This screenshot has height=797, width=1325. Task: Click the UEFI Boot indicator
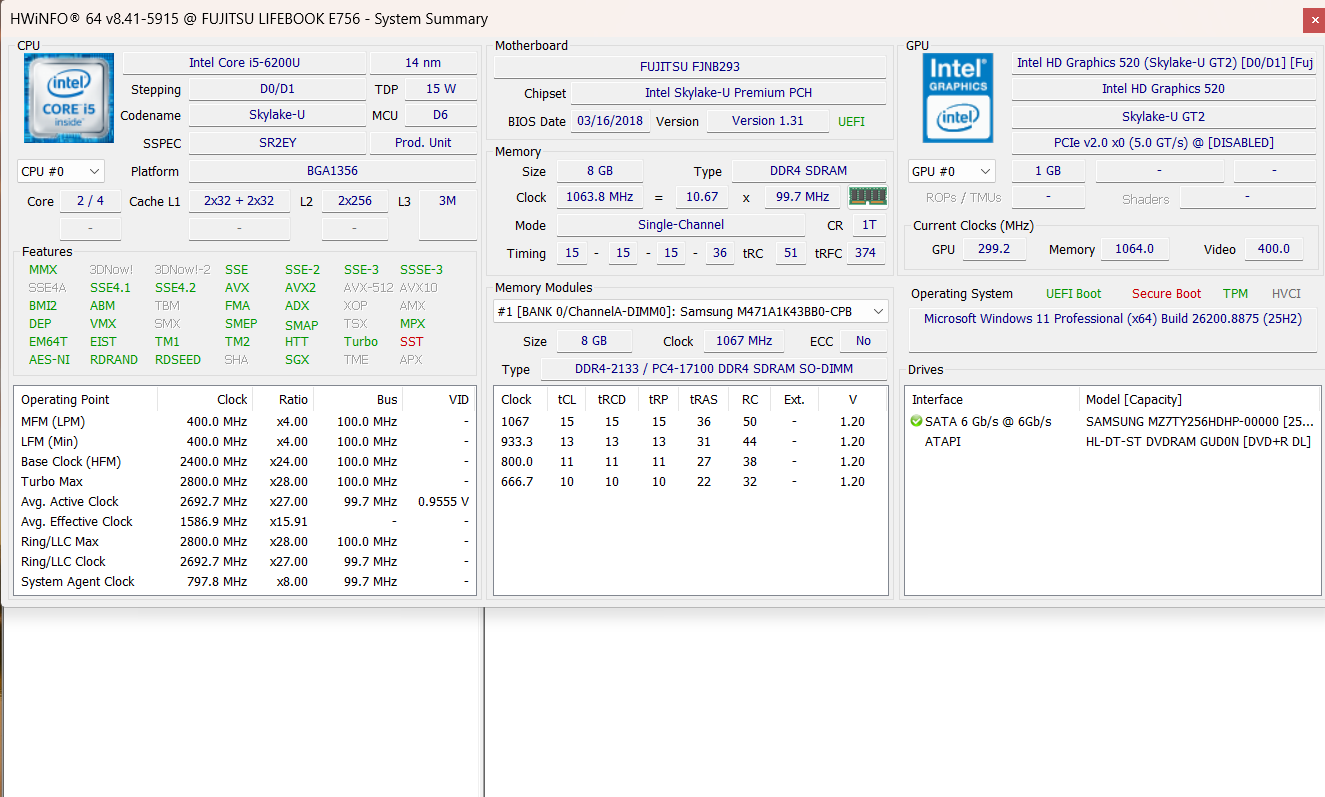[x=1073, y=294]
